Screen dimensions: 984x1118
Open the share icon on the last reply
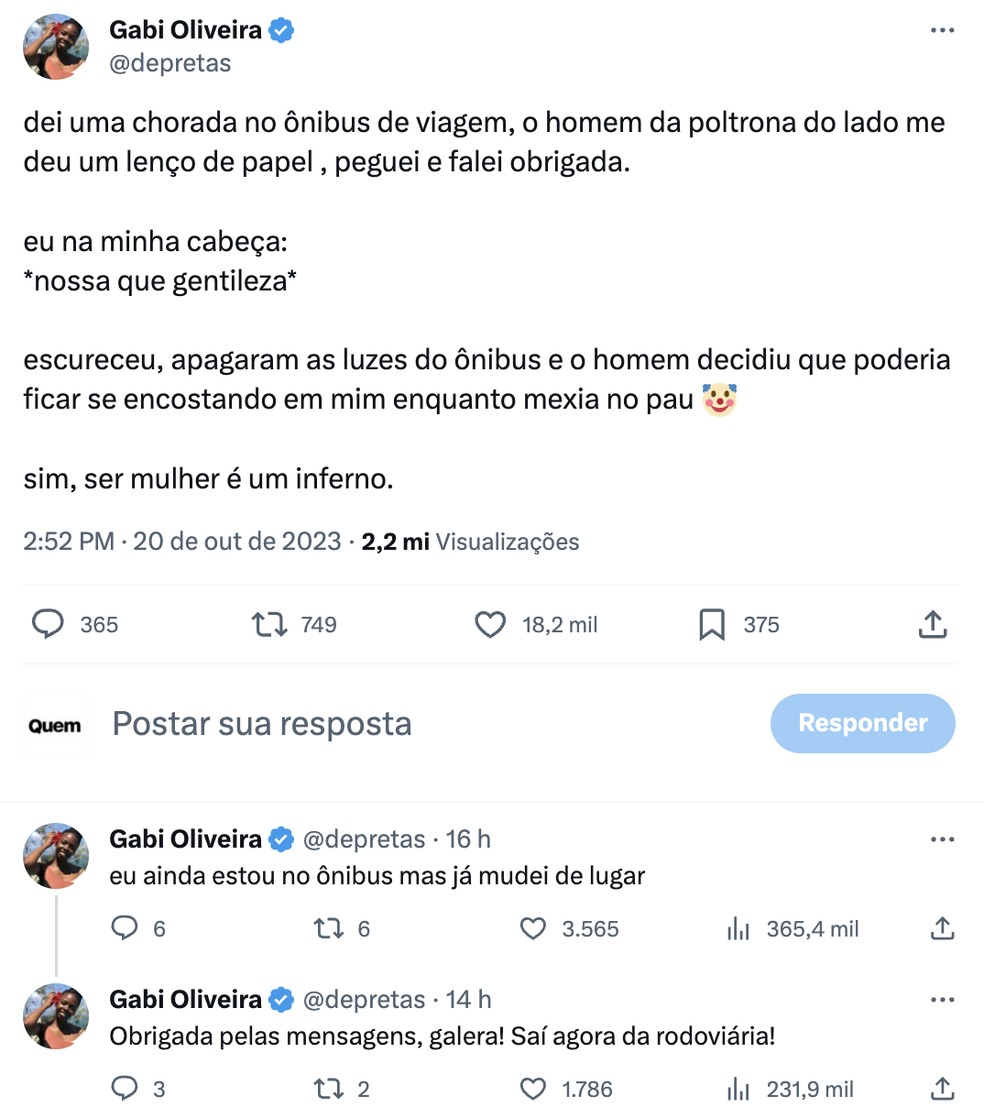click(x=941, y=1088)
